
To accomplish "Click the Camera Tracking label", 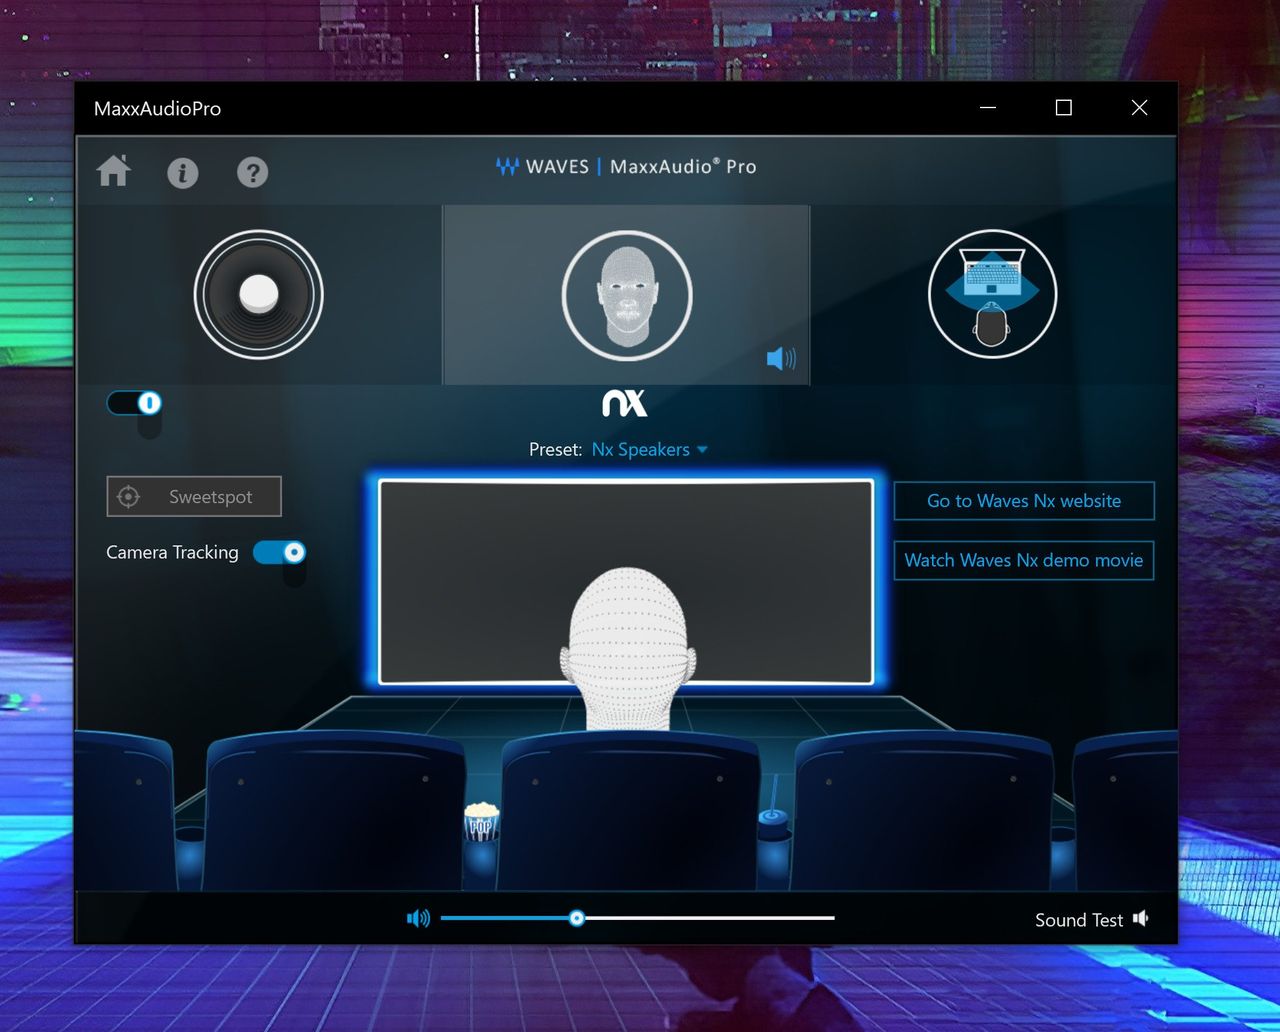I will [x=172, y=553].
